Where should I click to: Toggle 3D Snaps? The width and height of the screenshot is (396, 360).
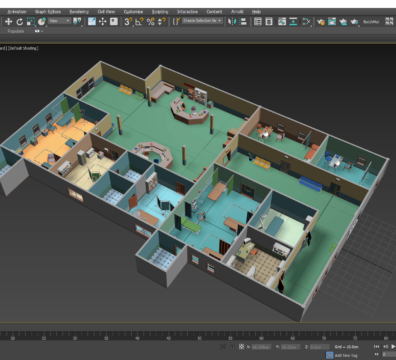[x=128, y=22]
